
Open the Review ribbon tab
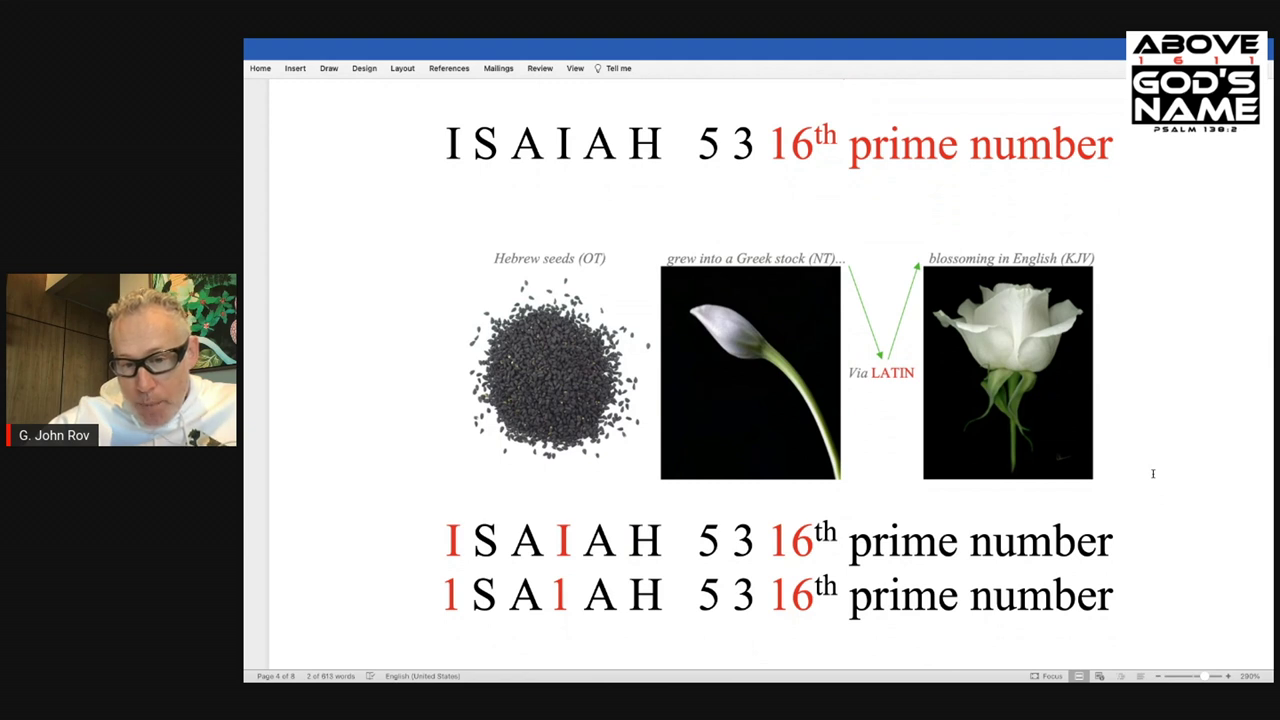click(x=540, y=69)
